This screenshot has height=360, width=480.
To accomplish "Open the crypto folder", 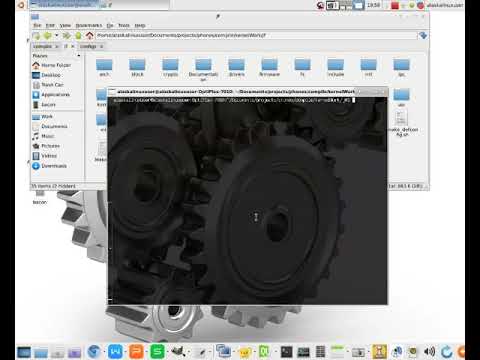I will click(170, 68).
